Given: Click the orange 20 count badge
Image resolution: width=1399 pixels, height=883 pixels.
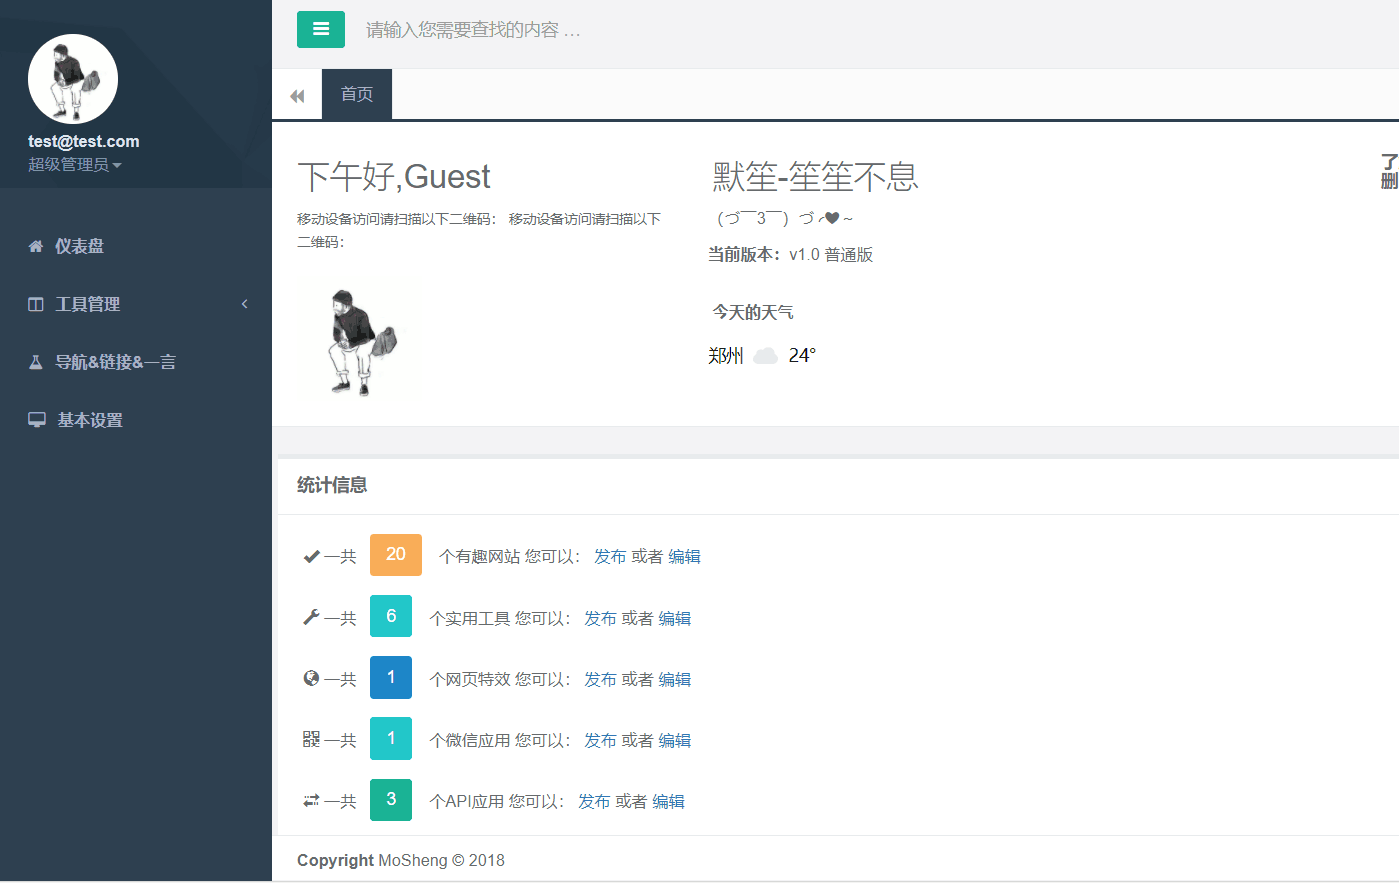Looking at the screenshot, I should point(396,555).
